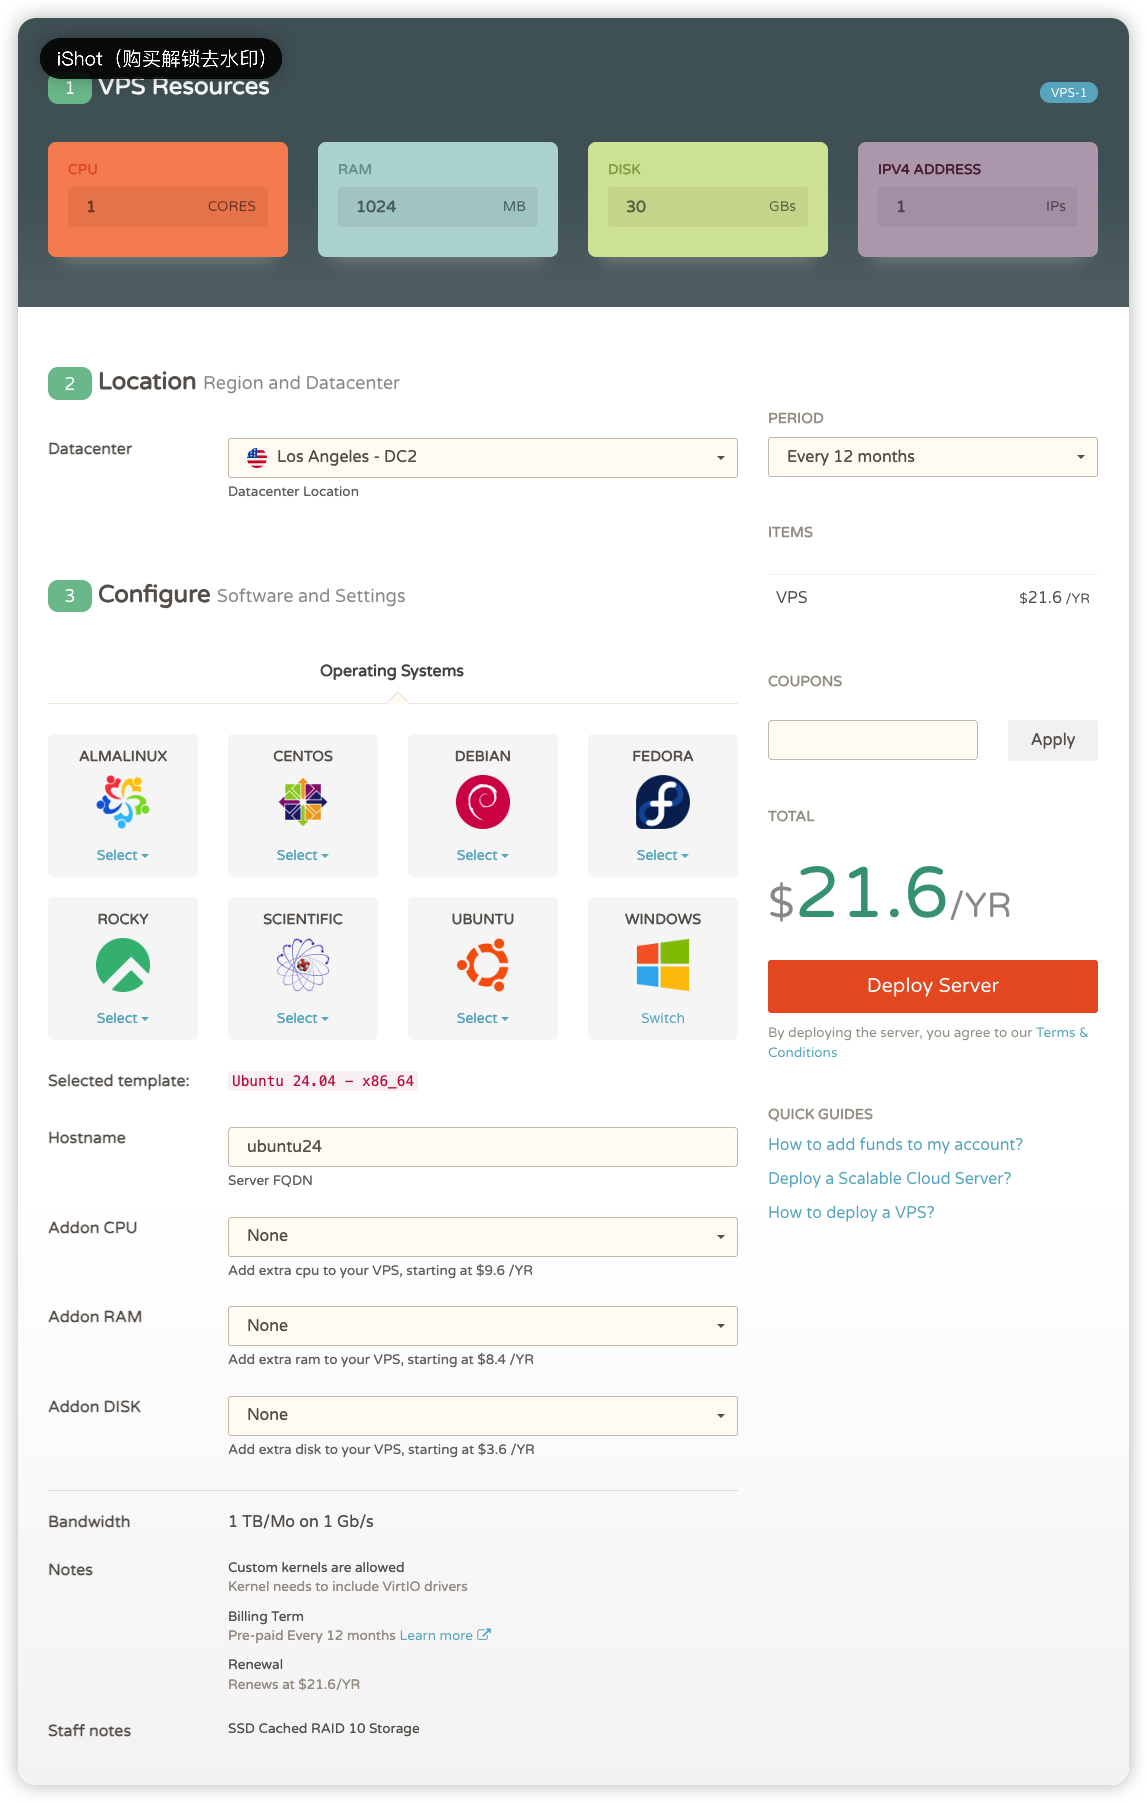Select the Debian swirl logo
The image size is (1147, 1803).
483,802
